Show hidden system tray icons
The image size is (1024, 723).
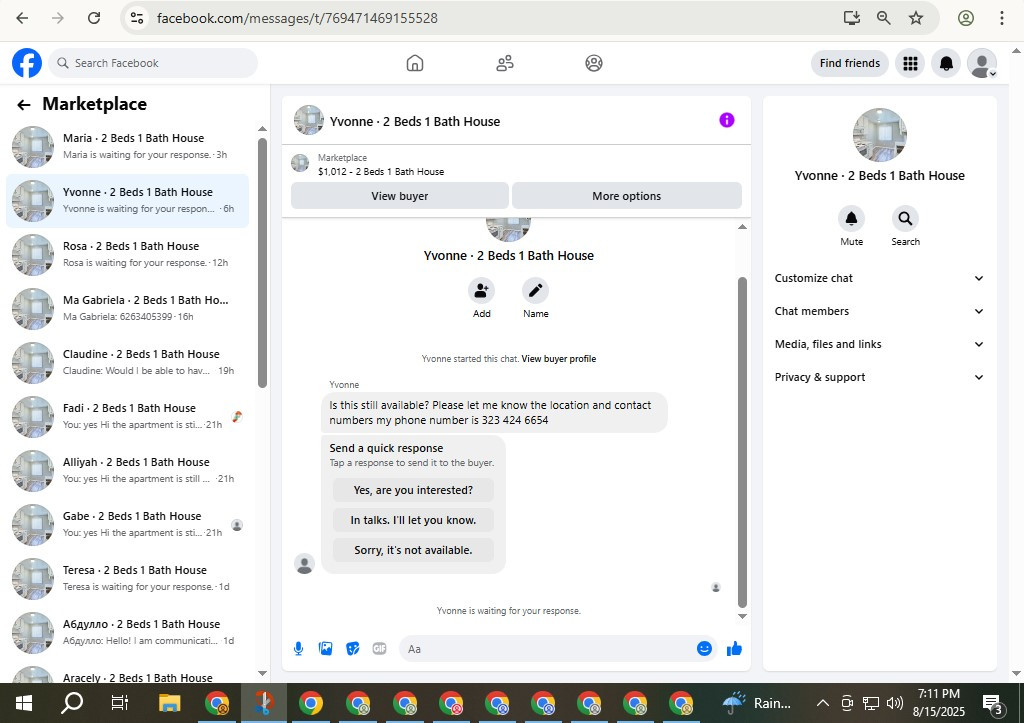[823, 703]
